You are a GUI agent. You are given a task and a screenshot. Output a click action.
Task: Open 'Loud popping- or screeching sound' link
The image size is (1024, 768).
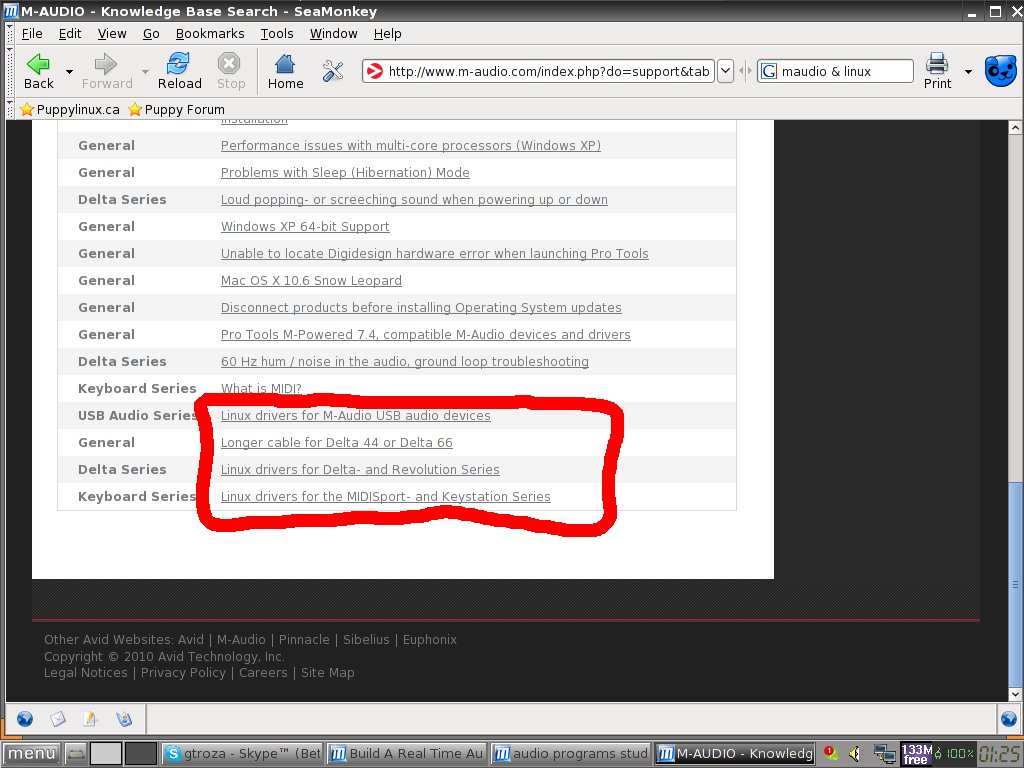point(414,199)
